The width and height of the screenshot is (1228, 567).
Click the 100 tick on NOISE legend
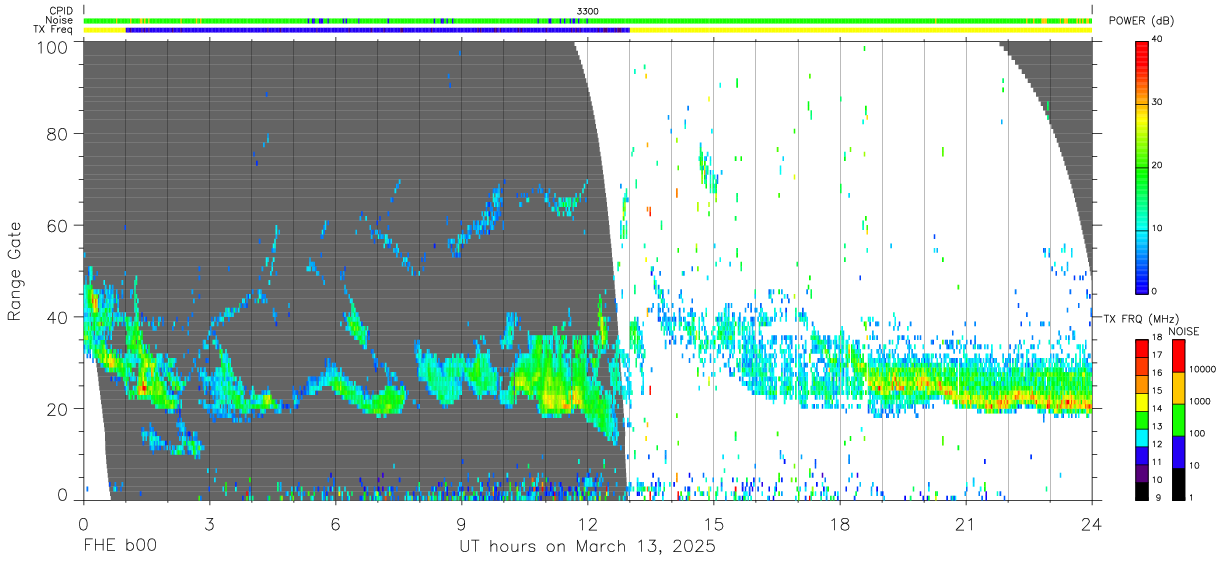coord(1197,433)
